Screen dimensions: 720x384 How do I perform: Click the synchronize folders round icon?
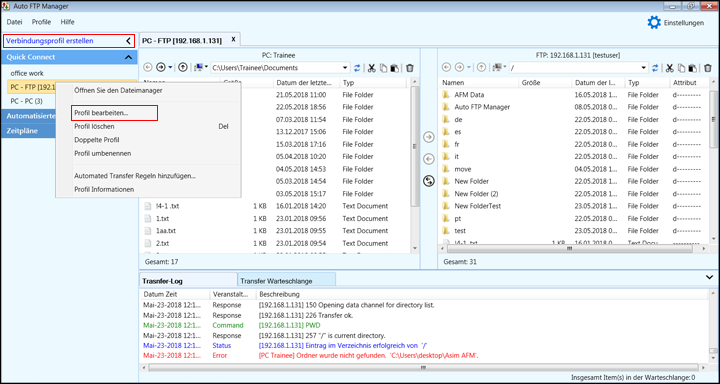click(428, 181)
